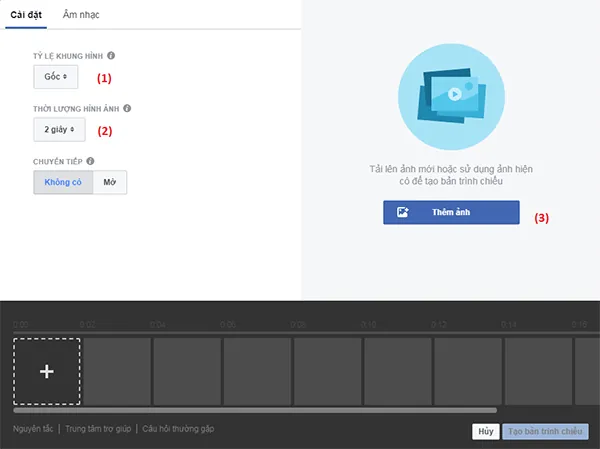Click the slideshow illustration in the circle
This screenshot has width=600, height=449.
[x=451, y=96]
